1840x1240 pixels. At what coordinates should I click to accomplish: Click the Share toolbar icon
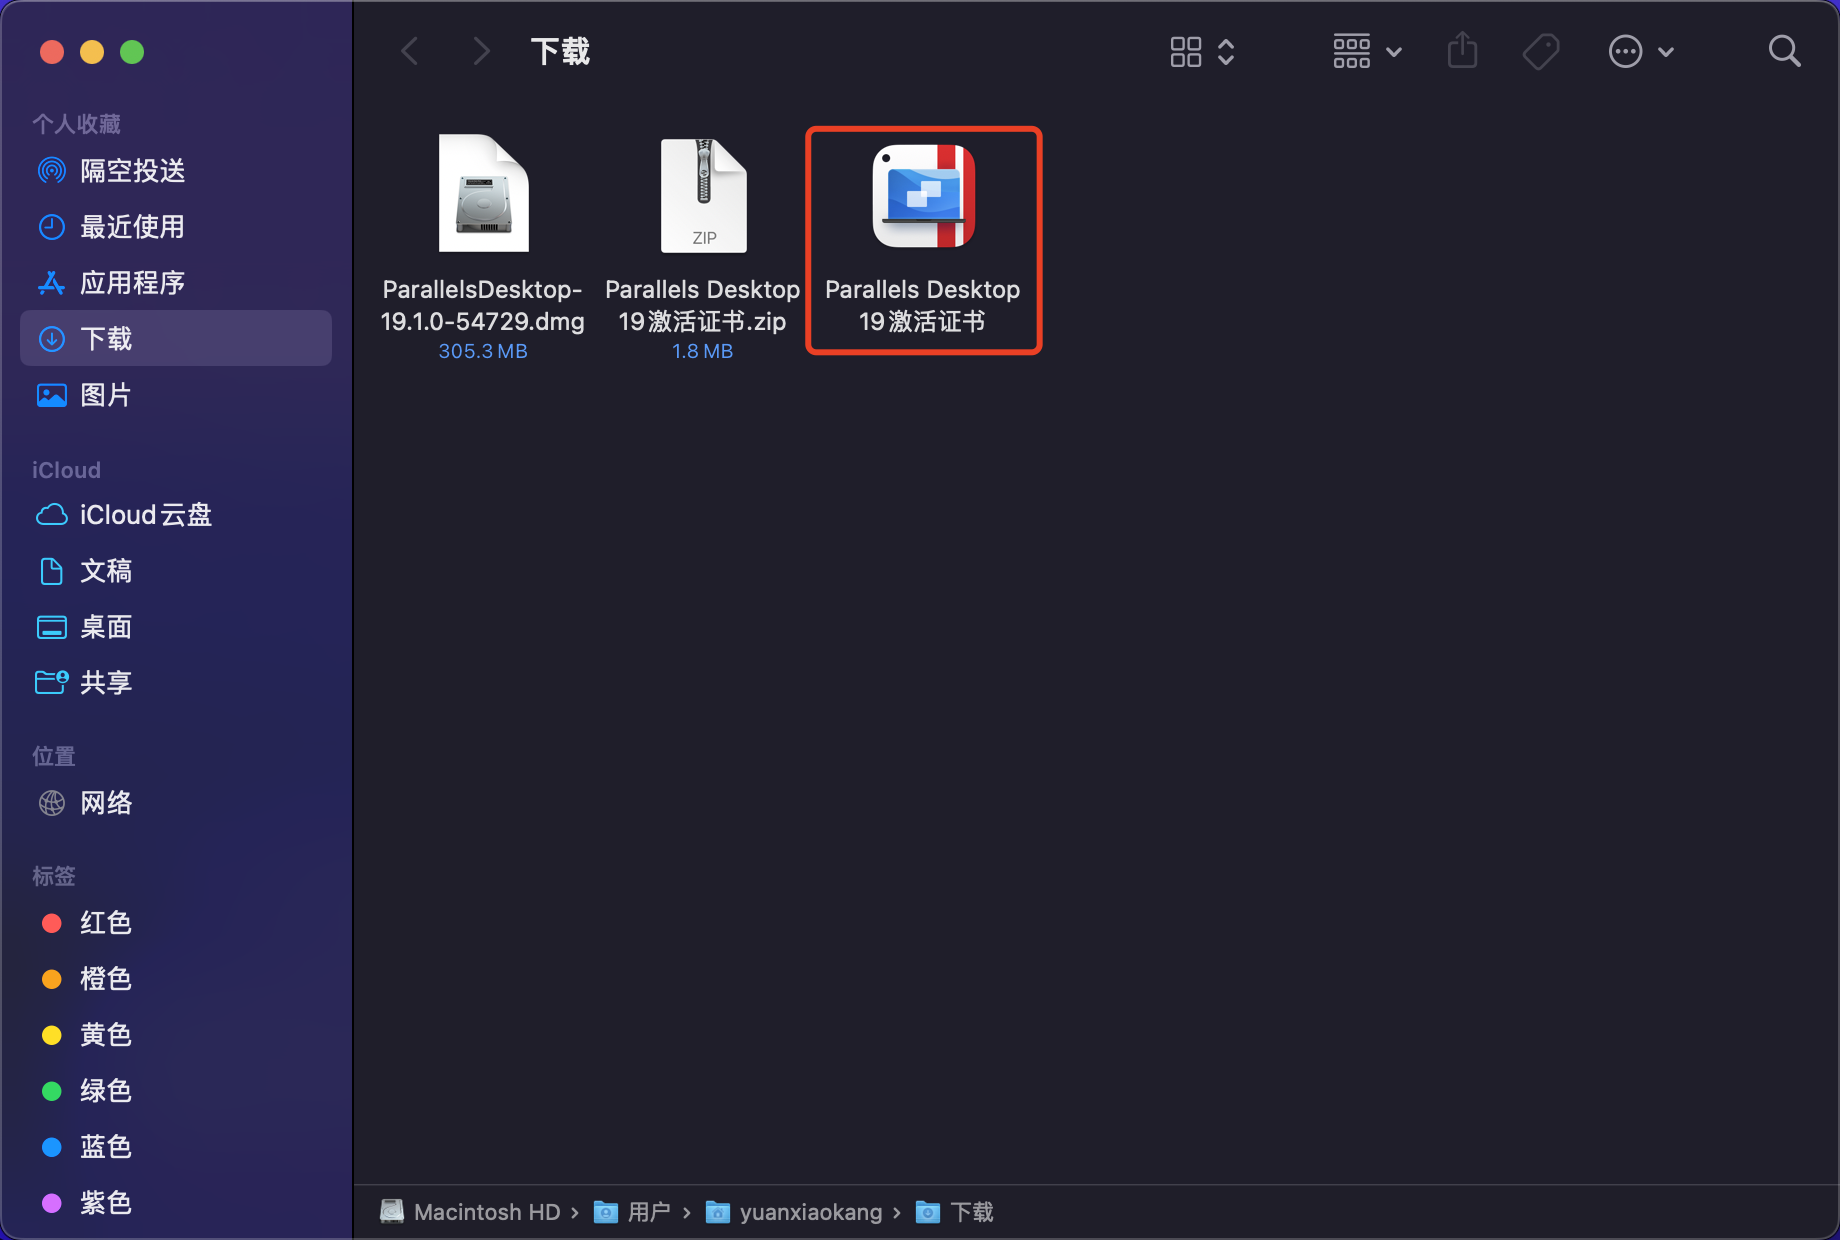1462,50
